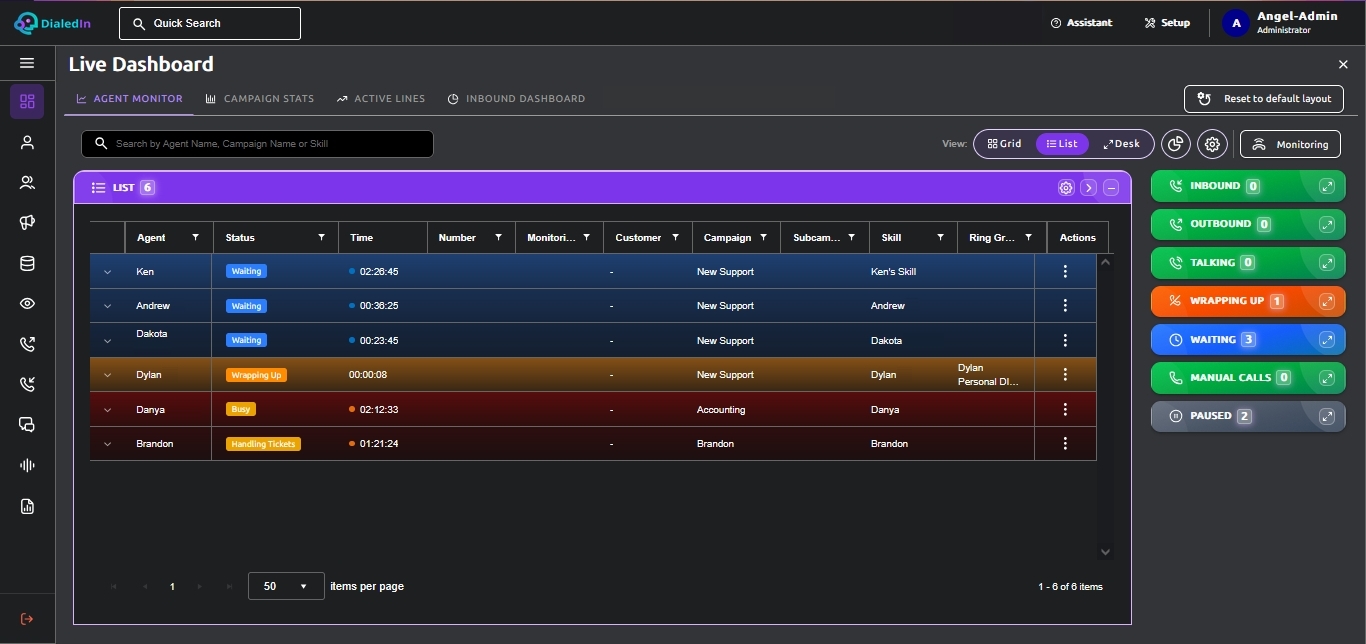Viewport: 1366px width, 644px height.
Task: Expand the Outbound card
Action: click(1327, 224)
